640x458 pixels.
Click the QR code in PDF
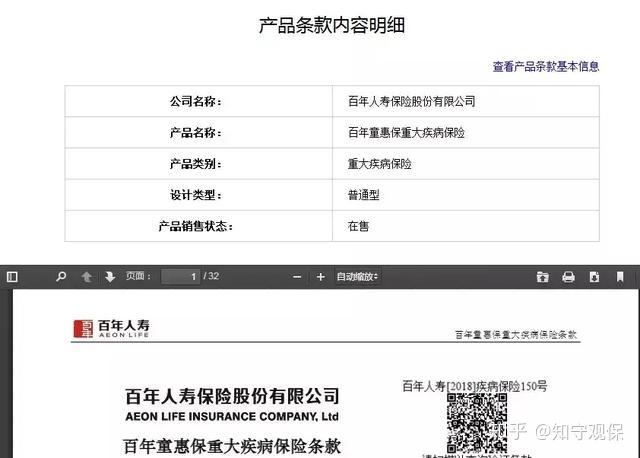point(477,422)
